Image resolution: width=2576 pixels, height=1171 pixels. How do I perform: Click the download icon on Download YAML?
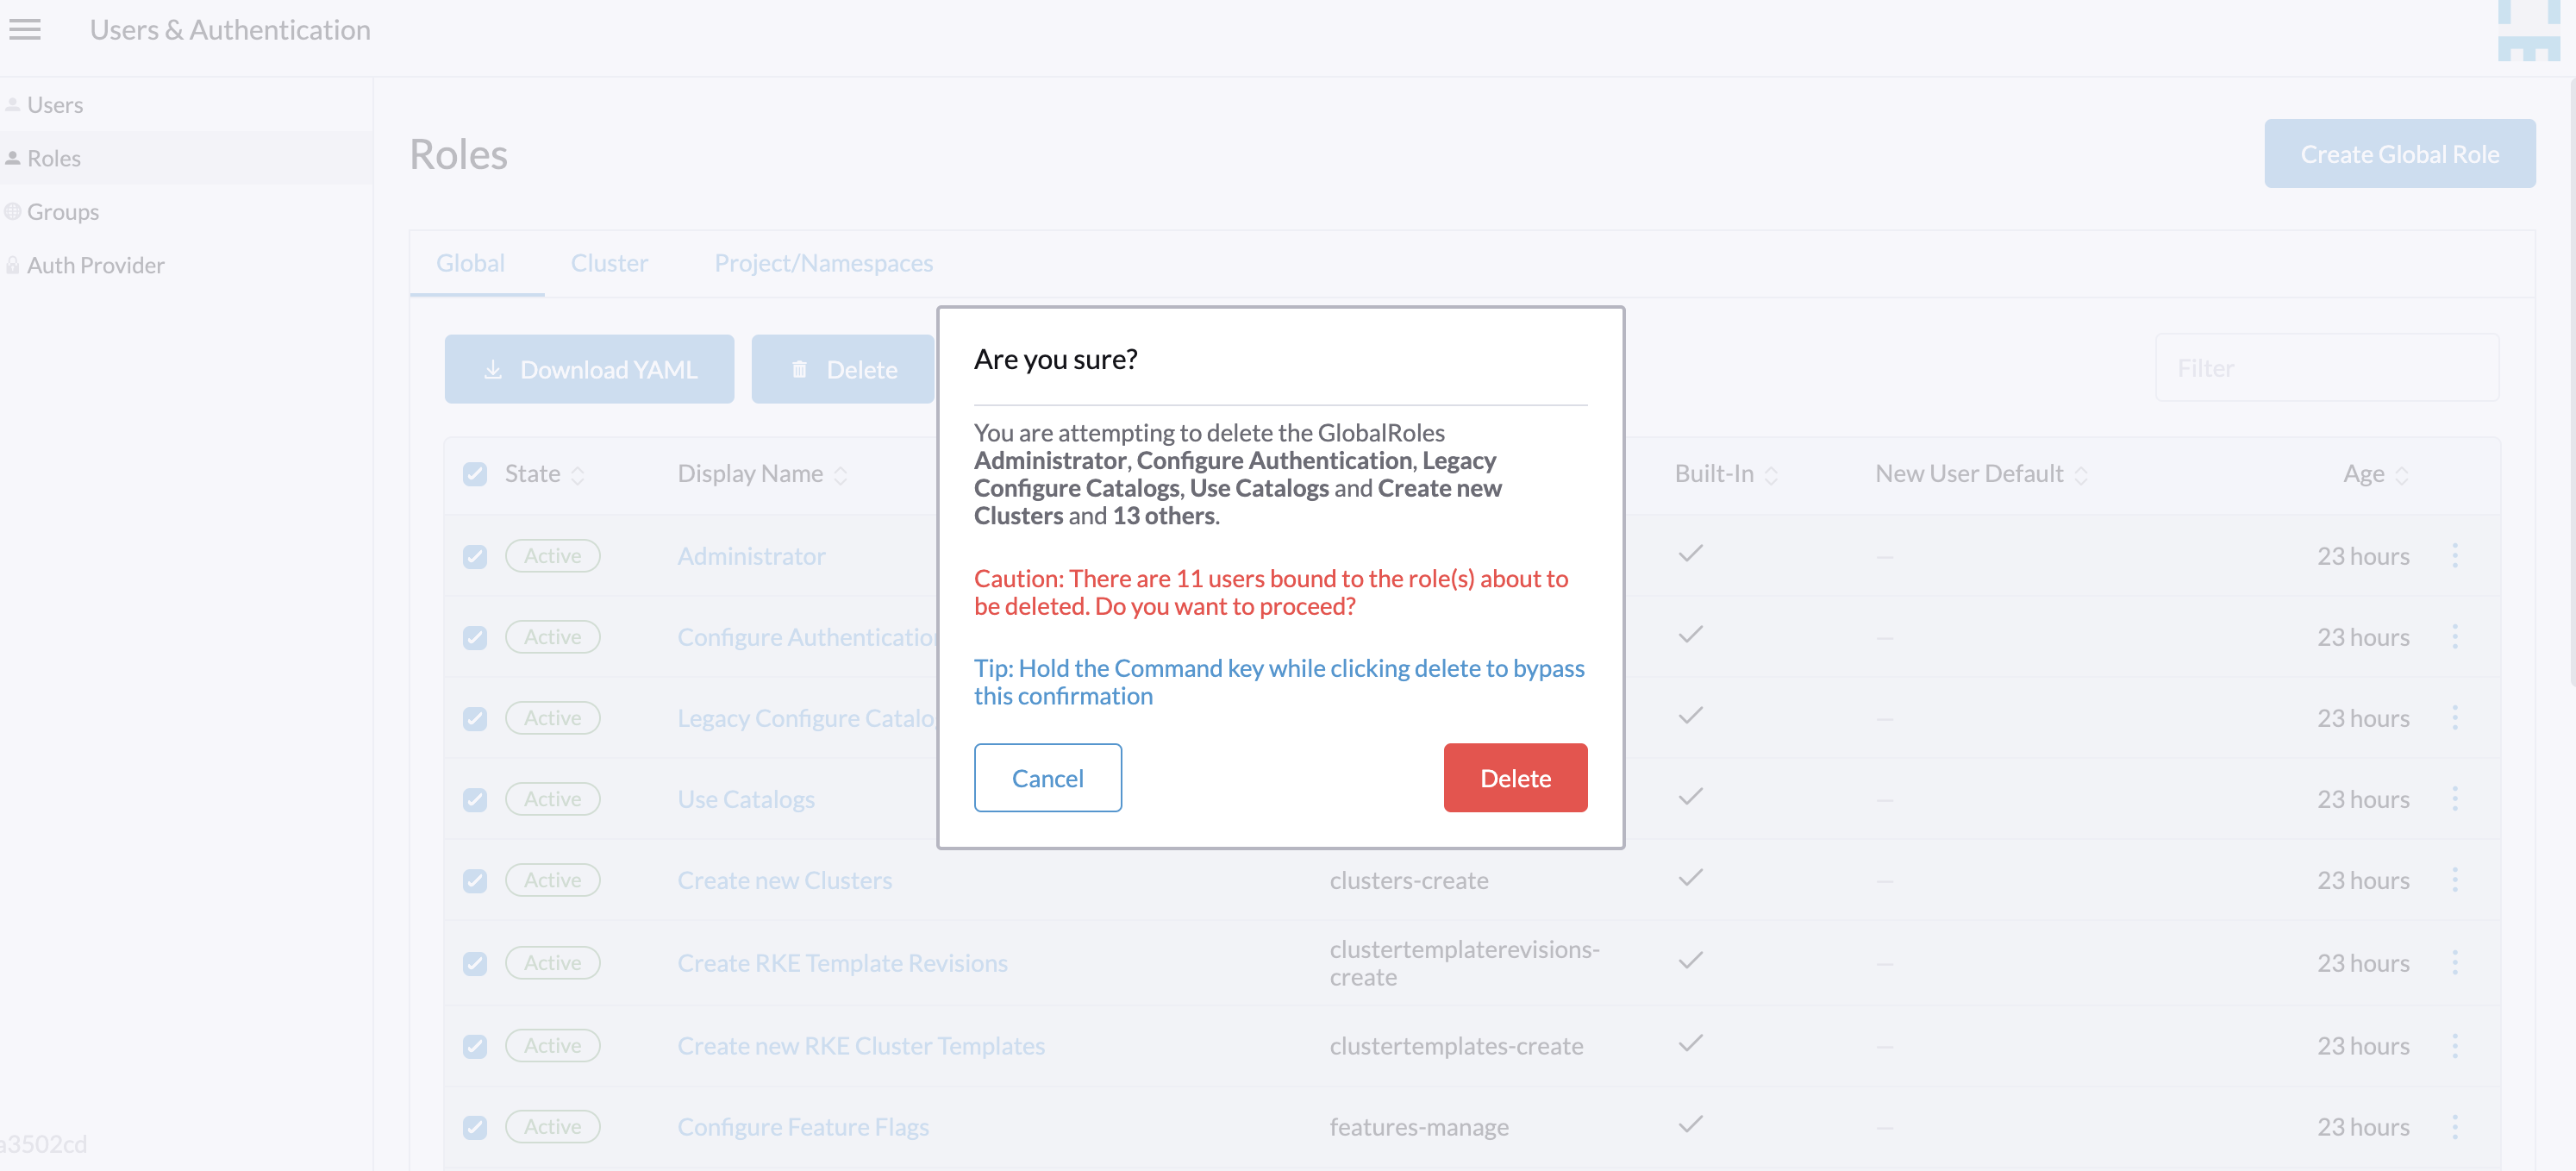[492, 369]
